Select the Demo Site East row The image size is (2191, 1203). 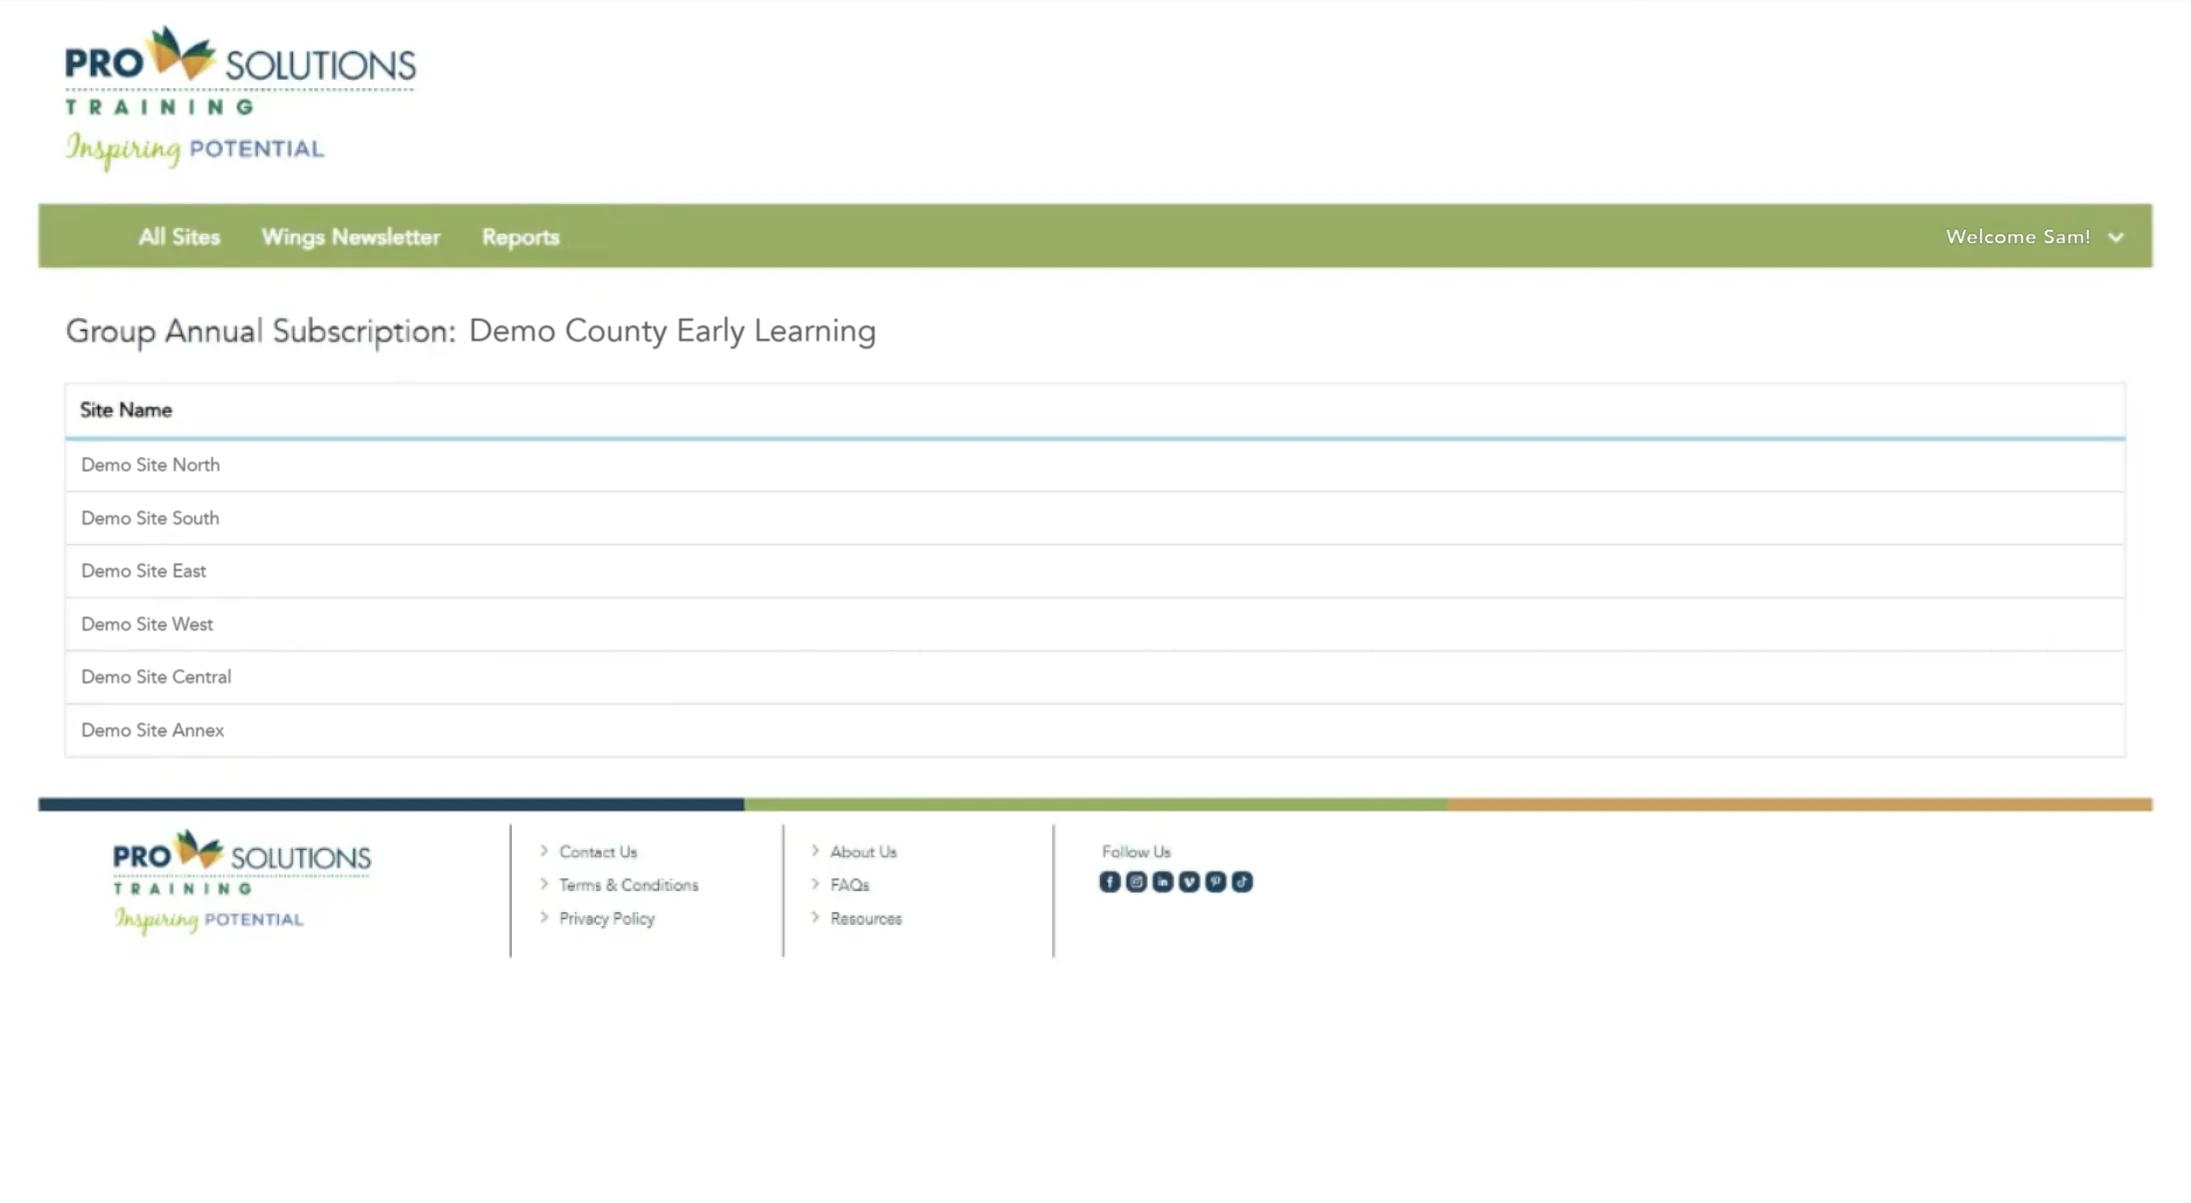(x=1095, y=571)
